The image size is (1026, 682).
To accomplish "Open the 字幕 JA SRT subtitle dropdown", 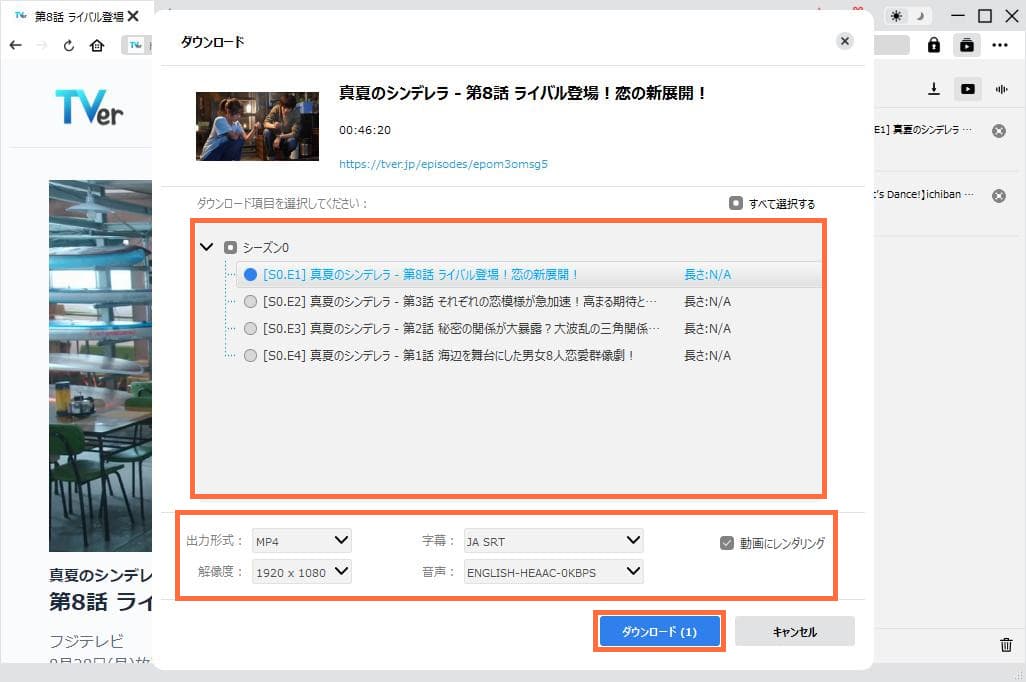I will [x=552, y=541].
